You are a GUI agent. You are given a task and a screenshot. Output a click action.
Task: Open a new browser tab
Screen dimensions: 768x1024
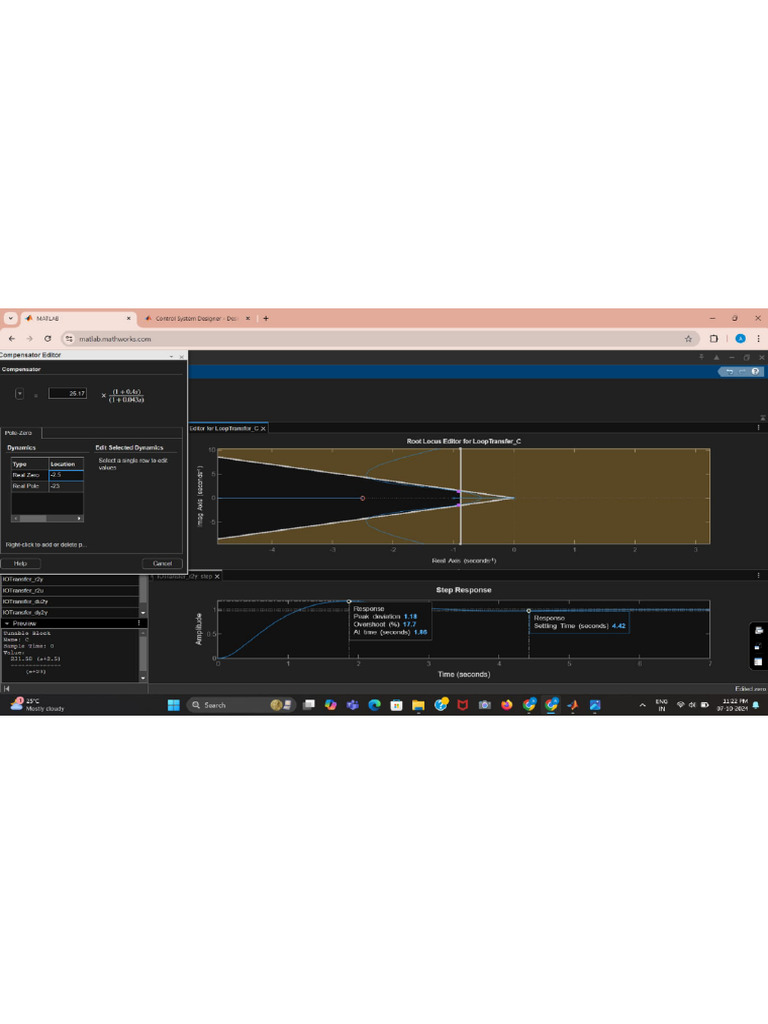tap(266, 318)
